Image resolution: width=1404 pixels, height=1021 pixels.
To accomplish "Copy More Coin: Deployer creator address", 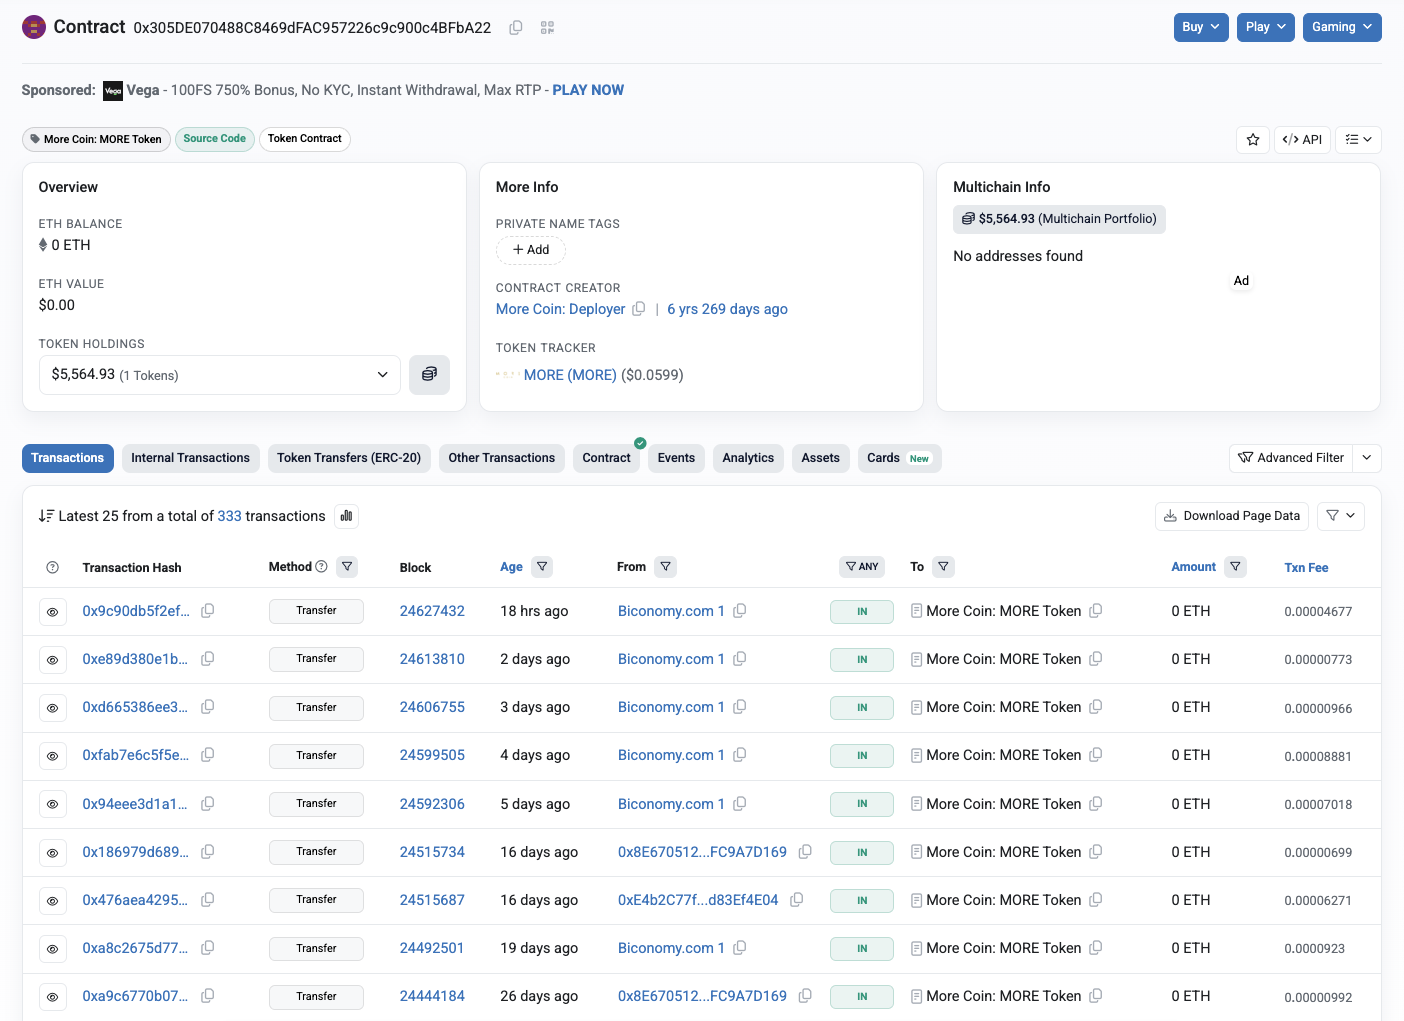I will tap(639, 309).
